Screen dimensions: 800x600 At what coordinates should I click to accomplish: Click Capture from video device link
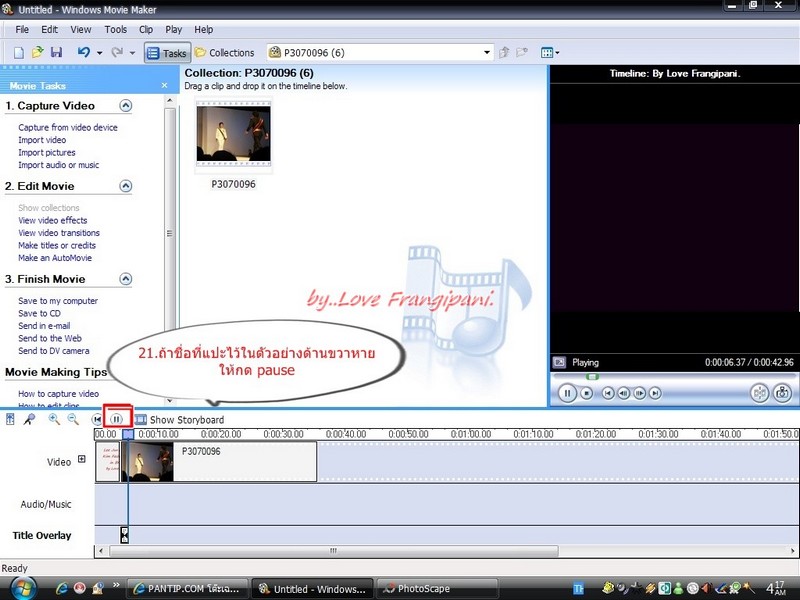click(x=68, y=128)
